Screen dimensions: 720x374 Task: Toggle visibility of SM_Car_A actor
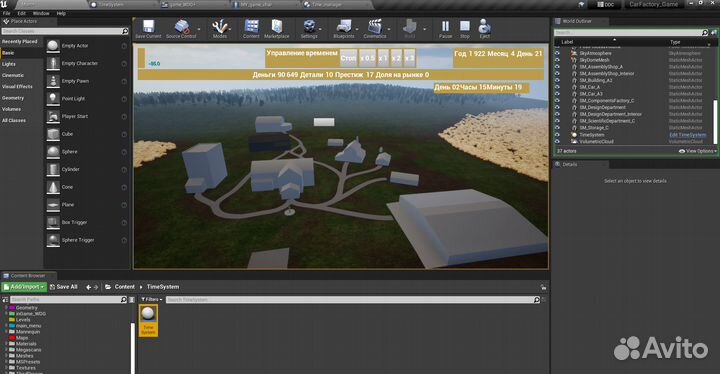tap(557, 87)
